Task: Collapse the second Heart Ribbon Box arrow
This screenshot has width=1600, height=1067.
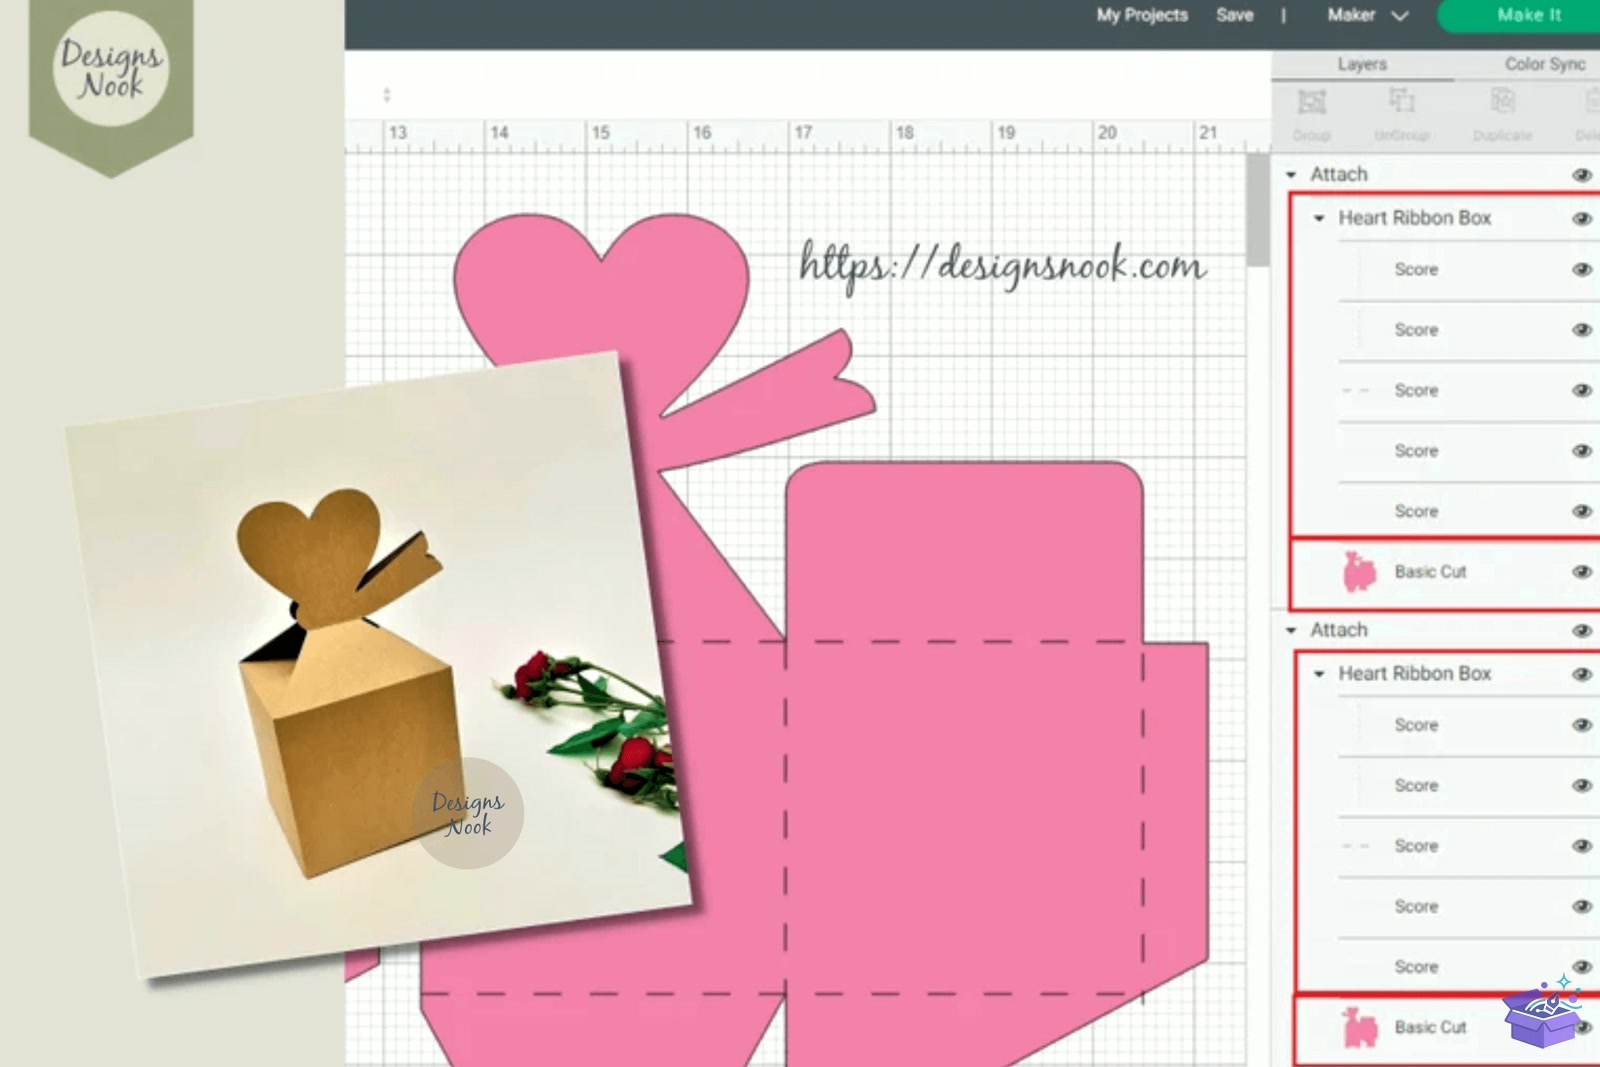Action: tap(1319, 674)
